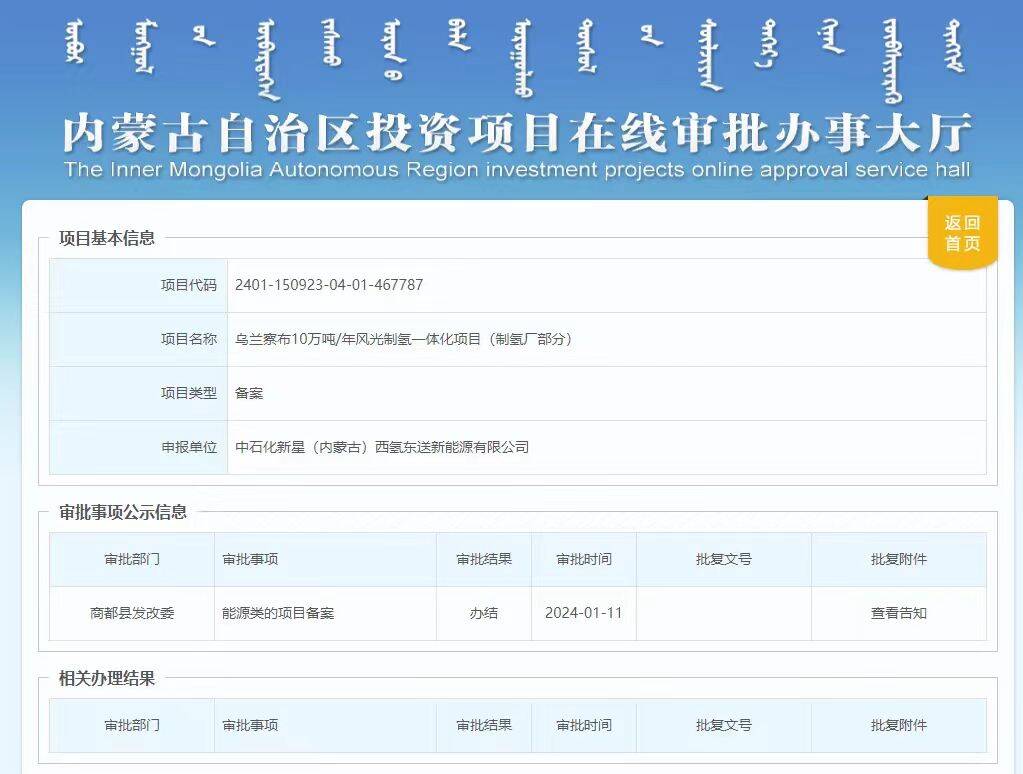Screen dimensions: 1023x774
Task: Click the 备案 project type value
Action: click(249, 393)
